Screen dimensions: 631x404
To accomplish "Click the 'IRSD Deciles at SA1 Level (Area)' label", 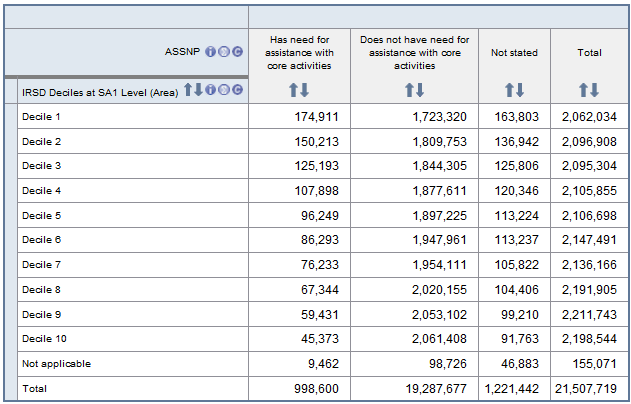I will tap(100, 92).
